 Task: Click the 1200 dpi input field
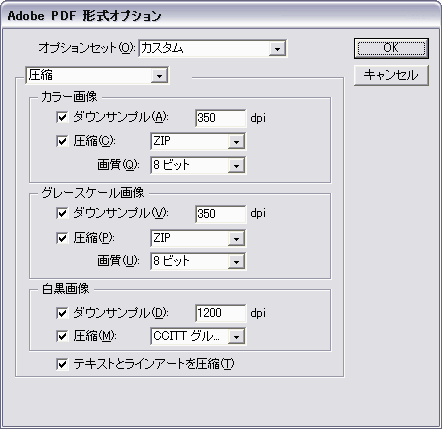[220, 313]
